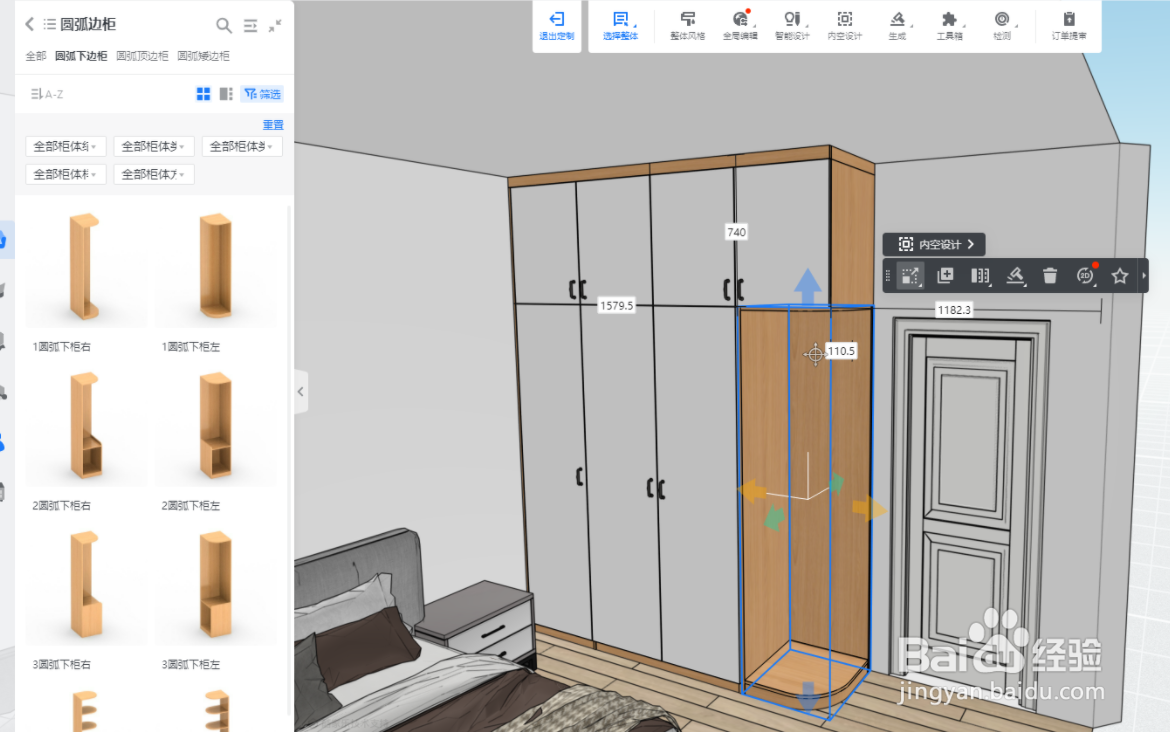Click the list-indent icon beside the search icon
The width and height of the screenshot is (1170, 732).
coord(251,25)
